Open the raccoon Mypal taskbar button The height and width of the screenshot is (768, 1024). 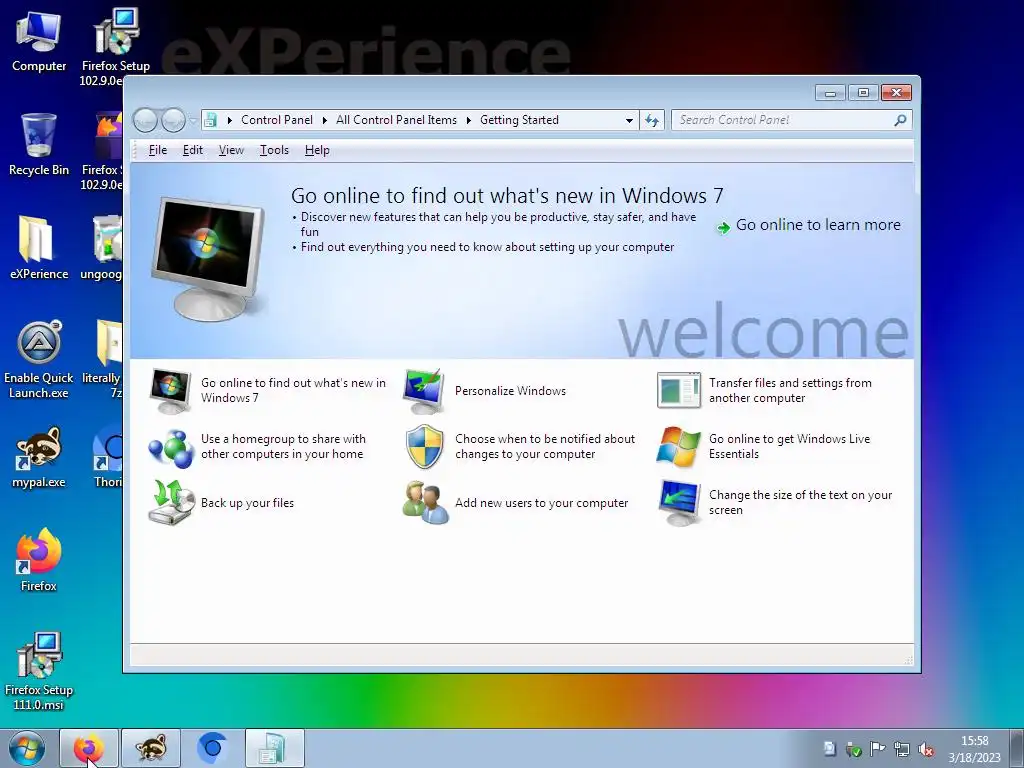pyautogui.click(x=151, y=748)
